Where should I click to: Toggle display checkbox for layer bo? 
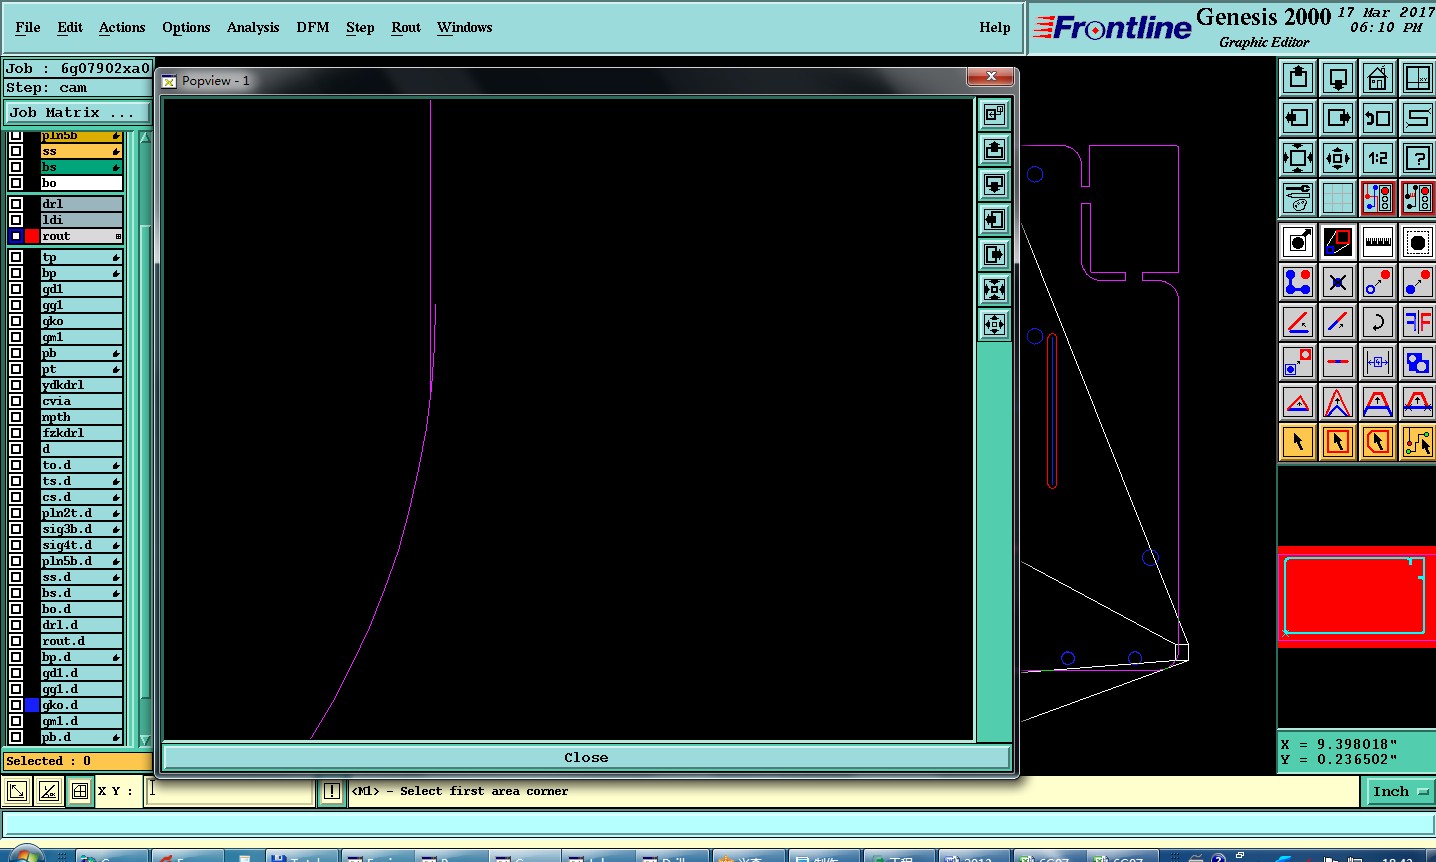tap(16, 183)
